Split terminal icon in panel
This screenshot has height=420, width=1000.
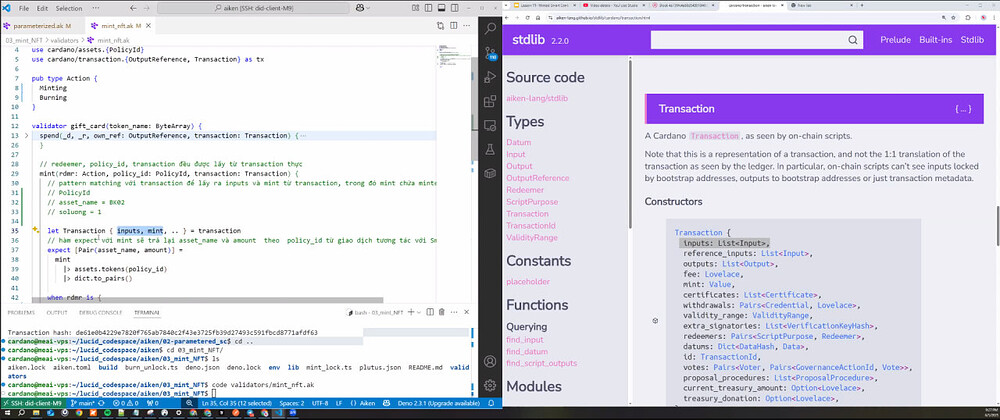click(429, 312)
